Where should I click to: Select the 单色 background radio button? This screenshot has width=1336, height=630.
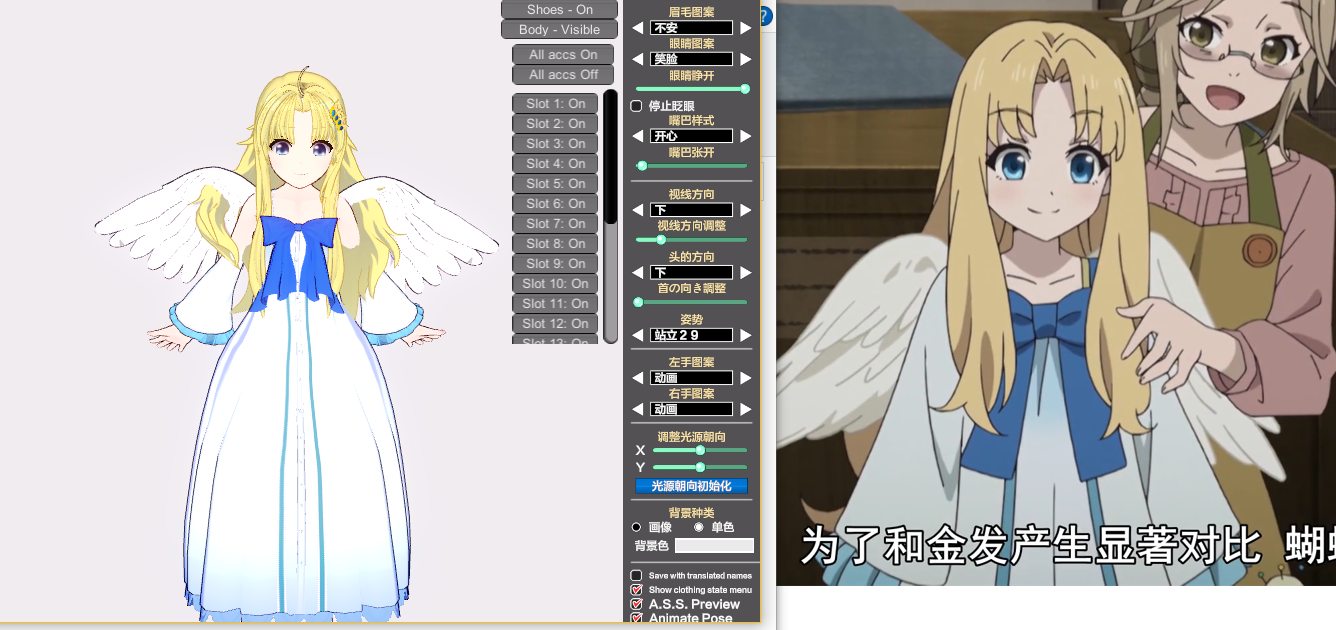coord(698,527)
